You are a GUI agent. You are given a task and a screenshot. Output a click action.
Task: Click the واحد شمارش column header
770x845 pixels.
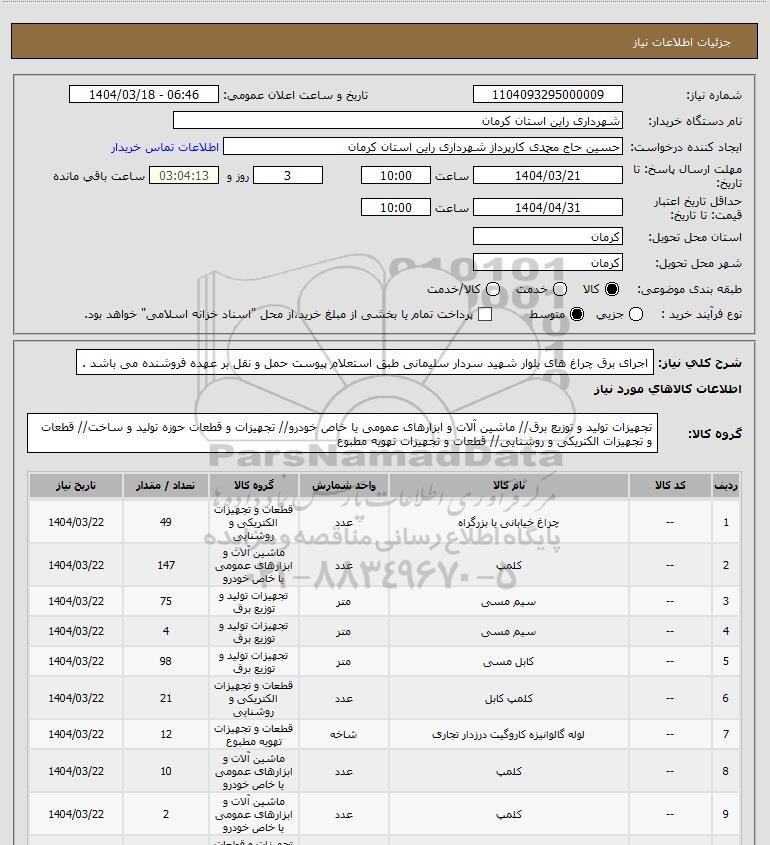[x=344, y=486]
